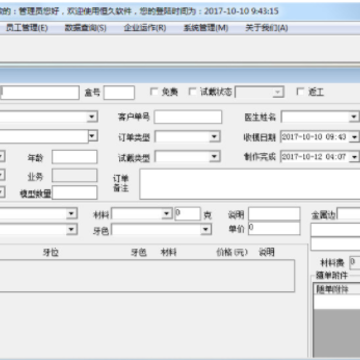Focus the 订单备注 text area
The width and height of the screenshot is (360, 360).
coord(250,184)
